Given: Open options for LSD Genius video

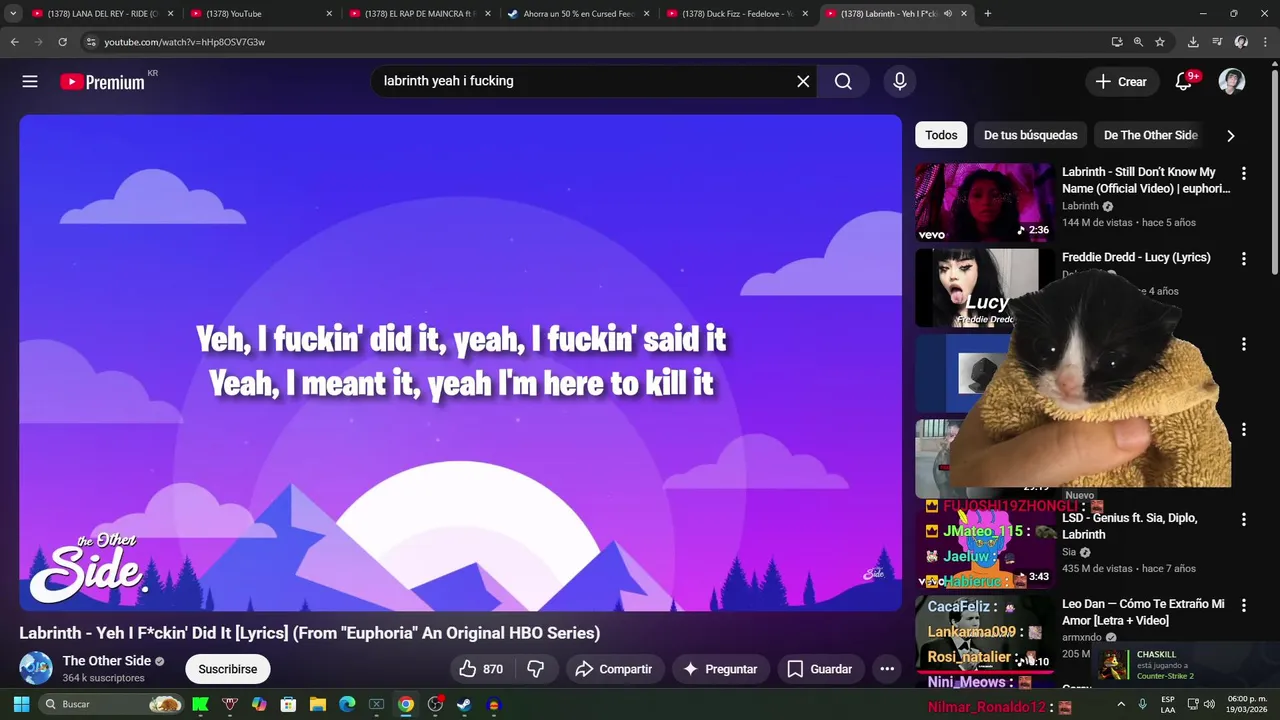Looking at the screenshot, I should [1244, 519].
